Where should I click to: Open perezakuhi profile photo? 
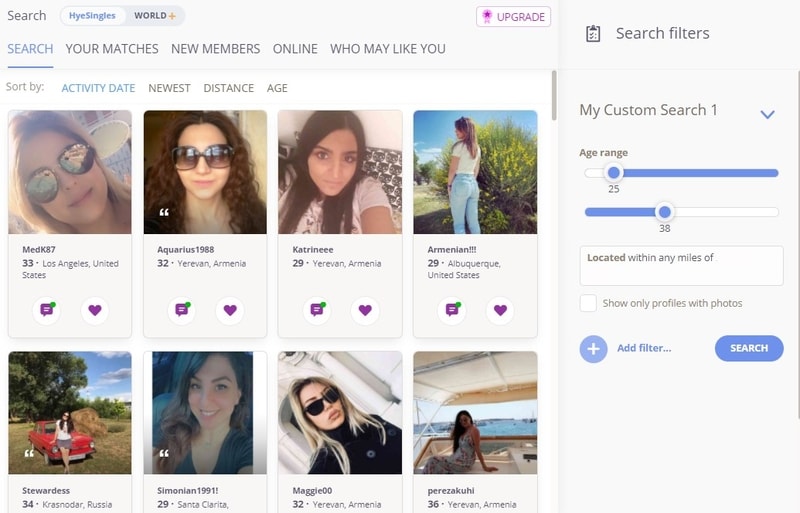coord(475,412)
